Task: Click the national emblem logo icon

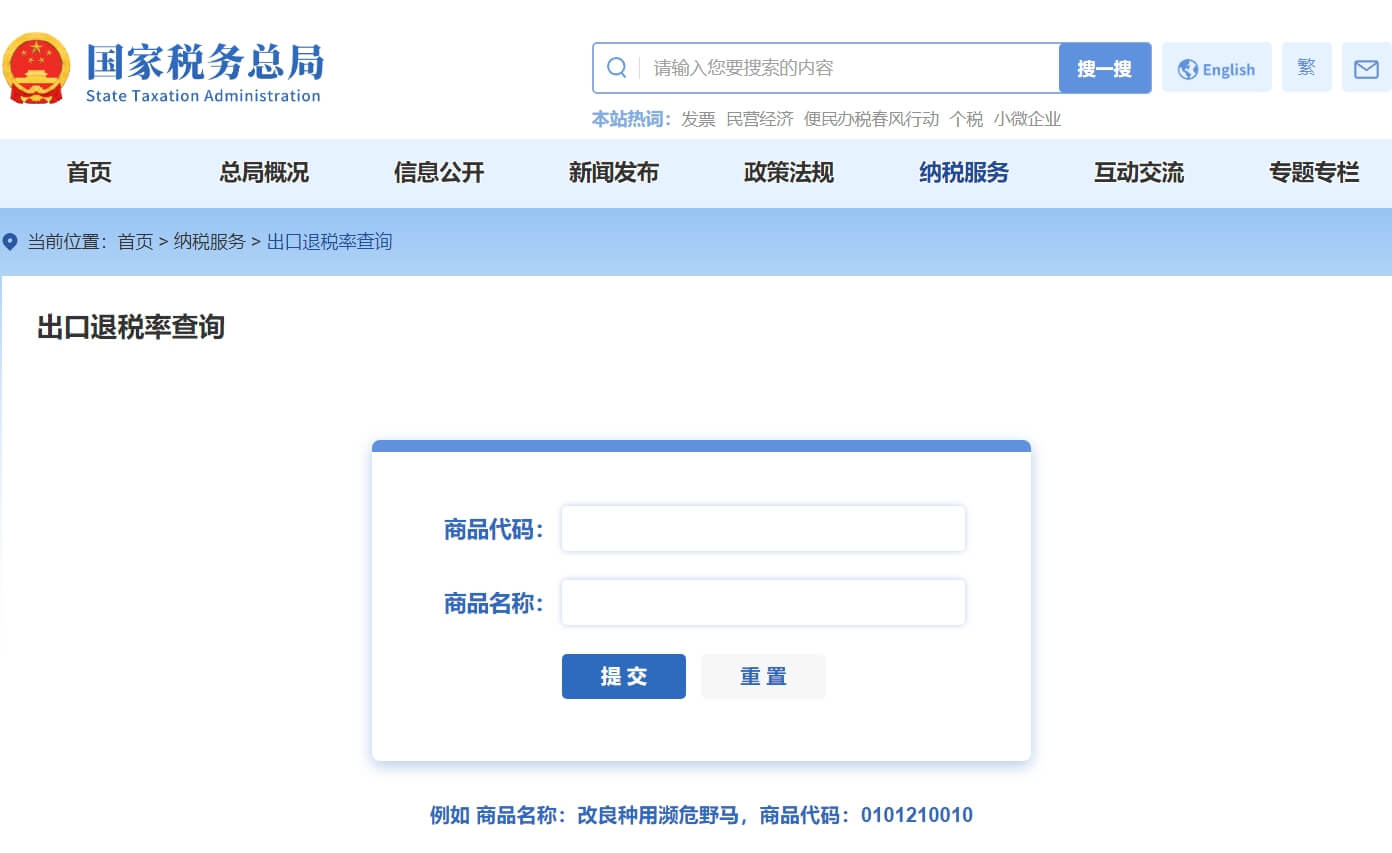Action: 37,68
